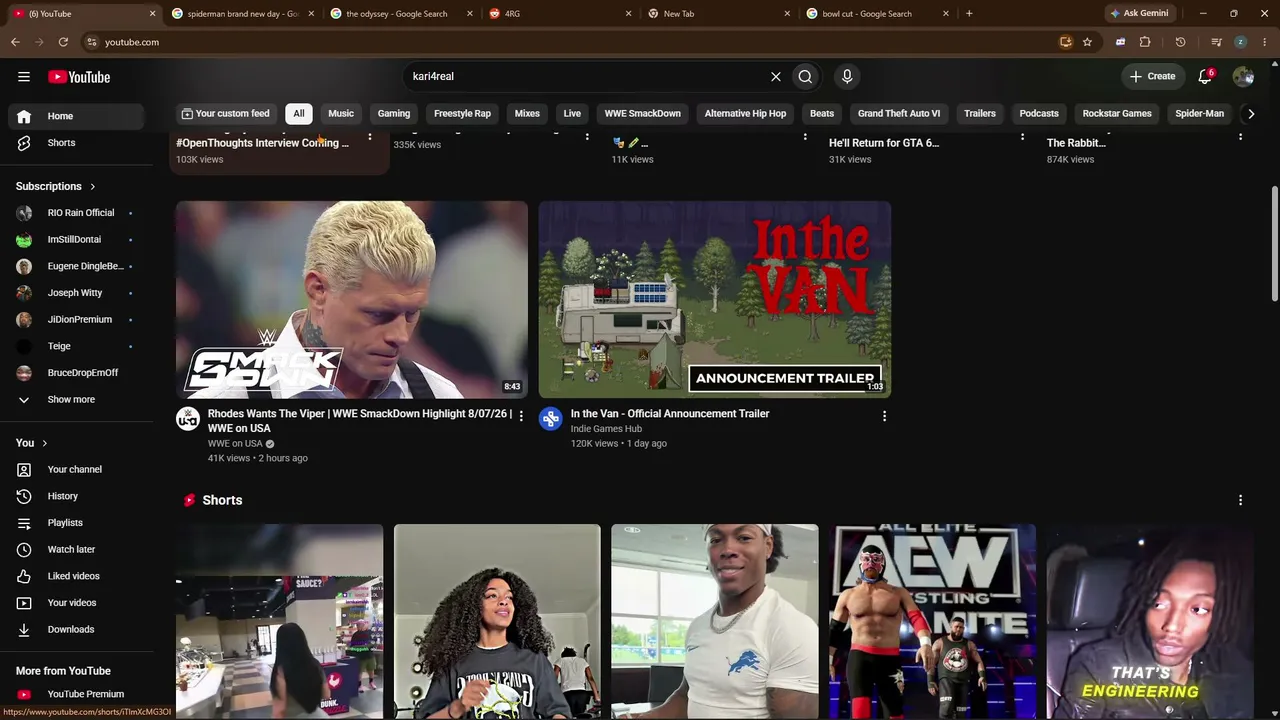Open In the Van Official Announcement Trailer title

click(x=670, y=414)
